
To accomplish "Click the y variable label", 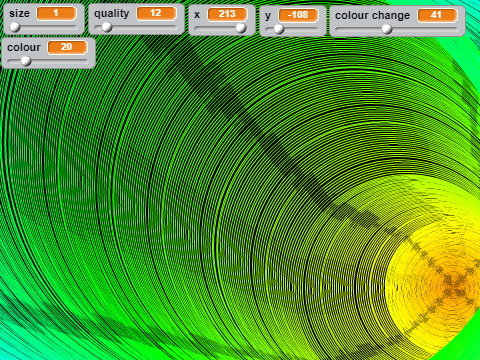I will click(x=268, y=16).
